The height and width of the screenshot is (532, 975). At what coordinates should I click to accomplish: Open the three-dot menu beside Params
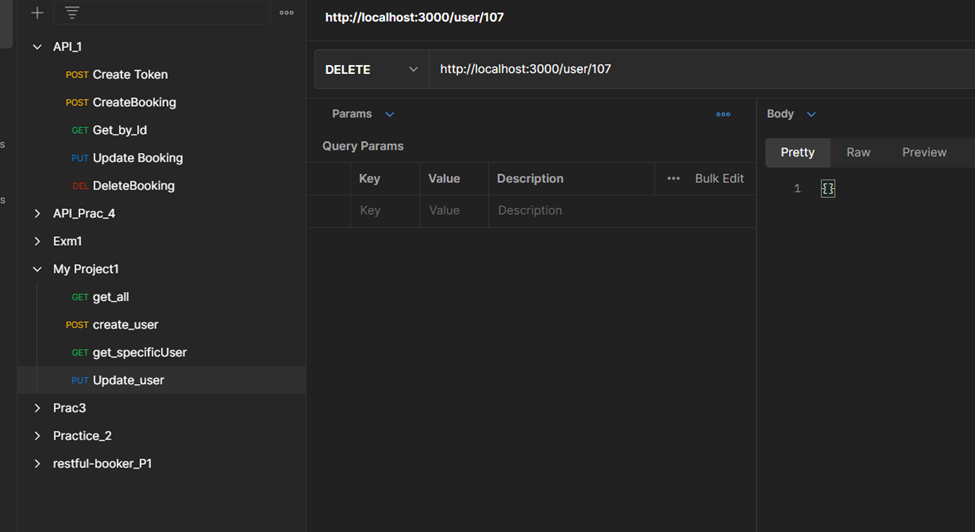click(723, 114)
